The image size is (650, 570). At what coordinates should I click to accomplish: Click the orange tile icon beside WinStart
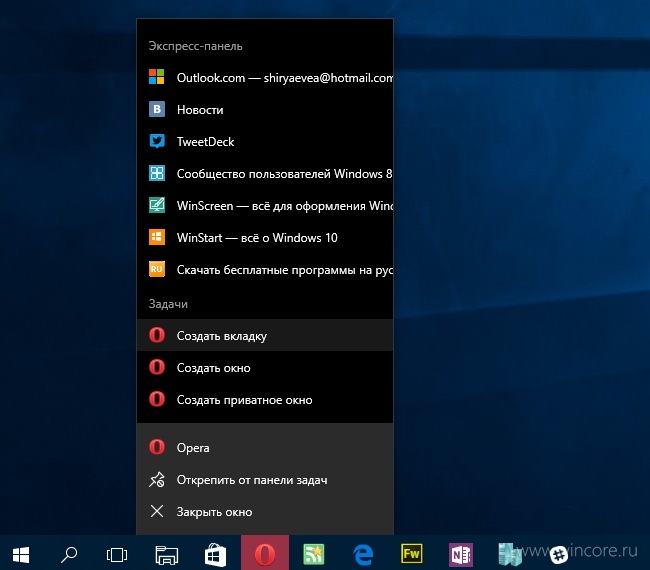point(157,237)
